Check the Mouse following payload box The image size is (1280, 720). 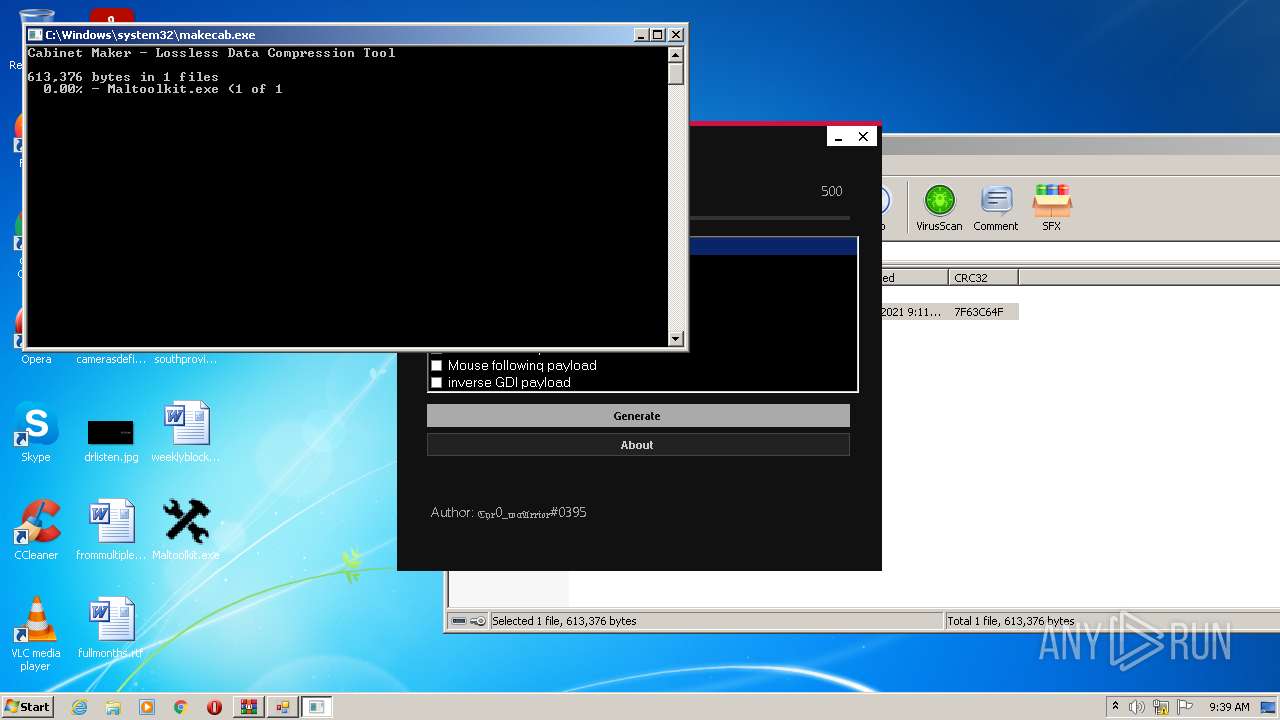point(436,365)
